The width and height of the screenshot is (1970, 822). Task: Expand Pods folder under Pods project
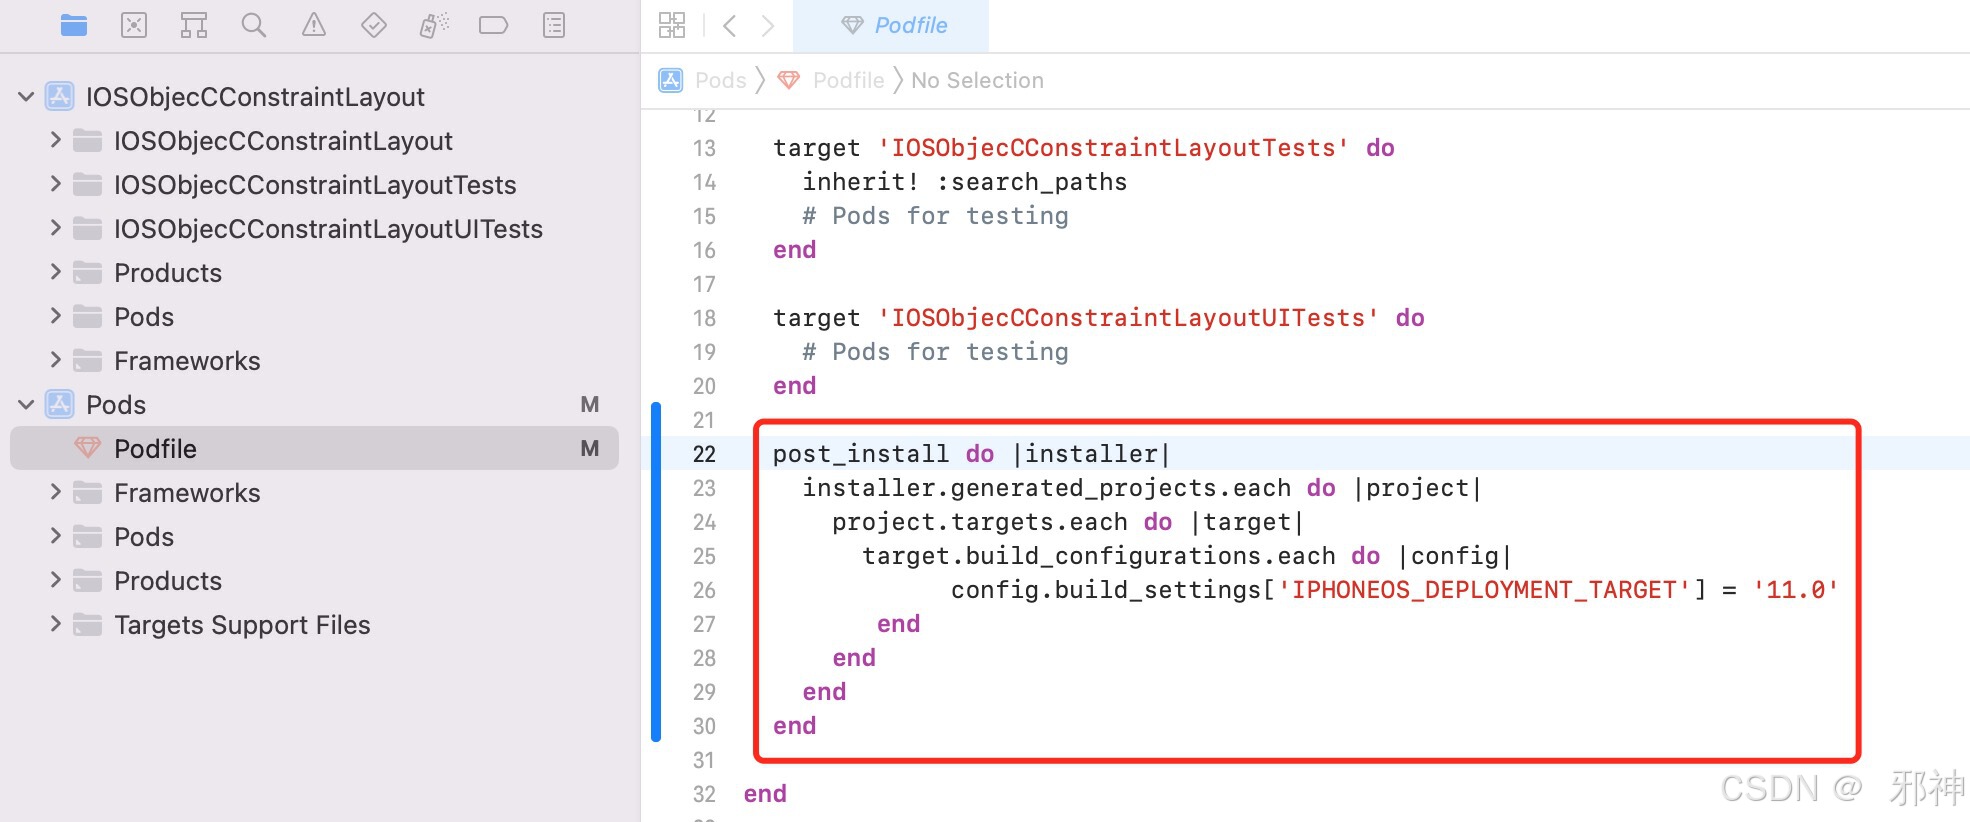(x=56, y=536)
